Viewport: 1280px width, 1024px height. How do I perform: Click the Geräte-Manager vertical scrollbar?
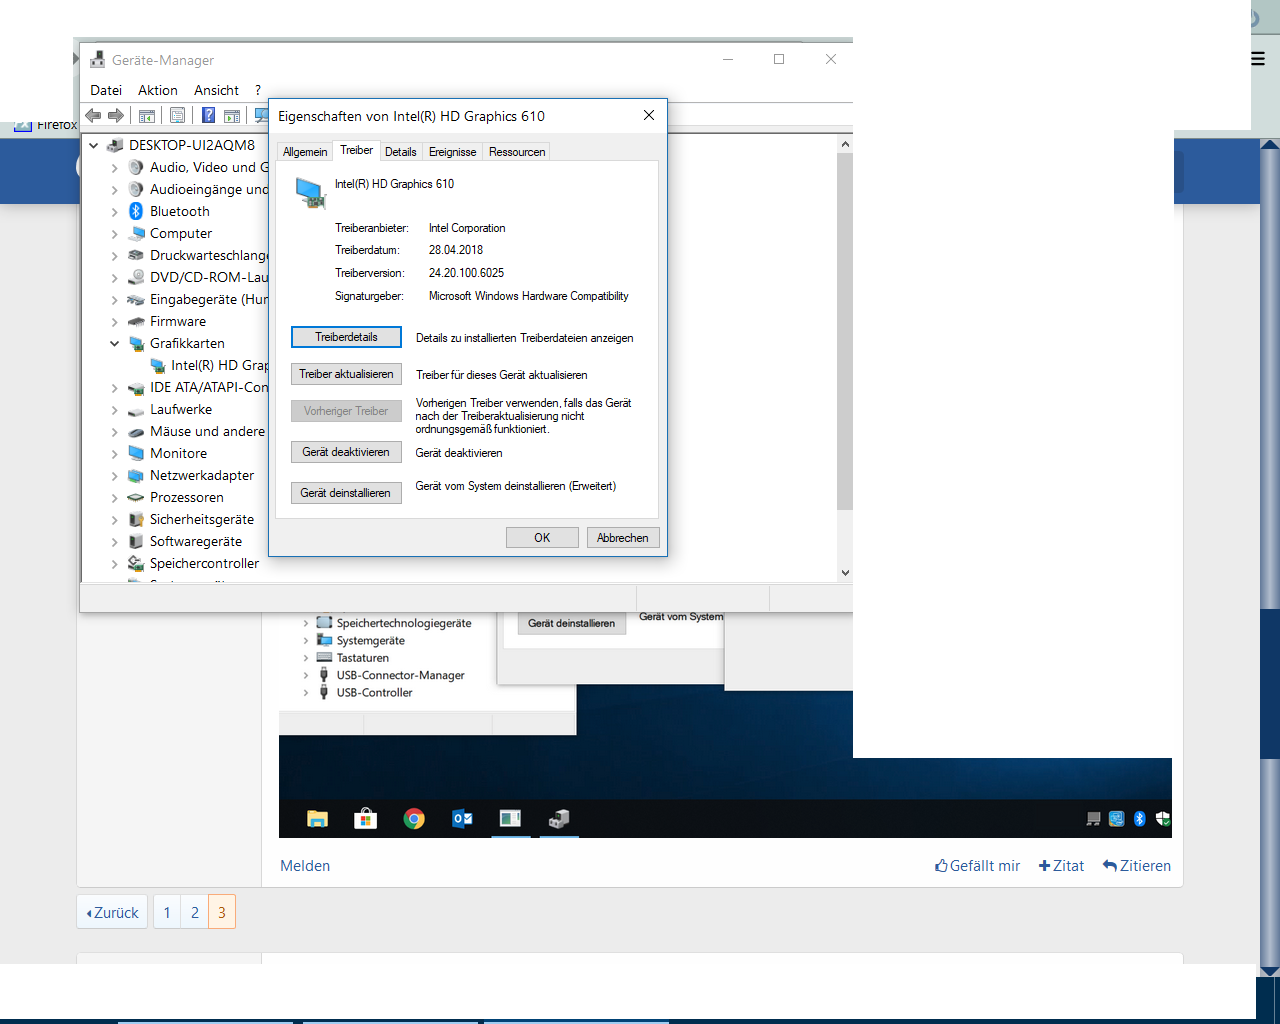[845, 330]
